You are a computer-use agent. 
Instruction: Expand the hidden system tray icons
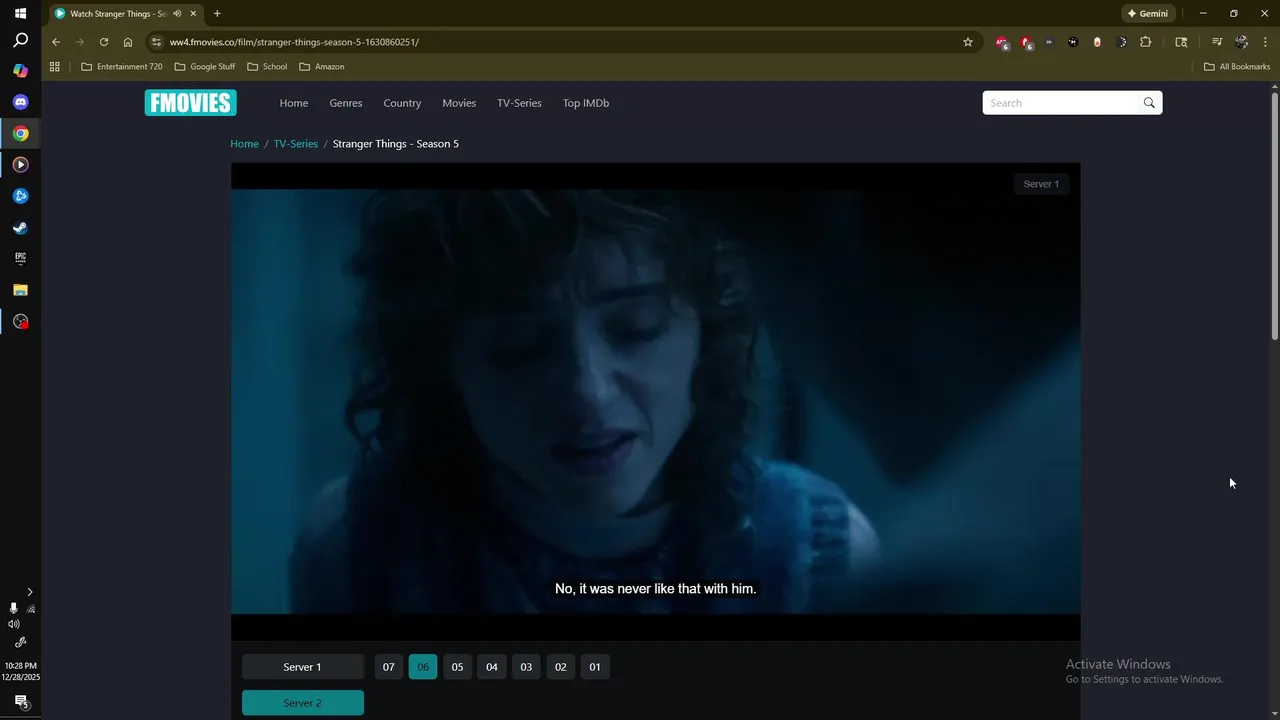tap(30, 592)
